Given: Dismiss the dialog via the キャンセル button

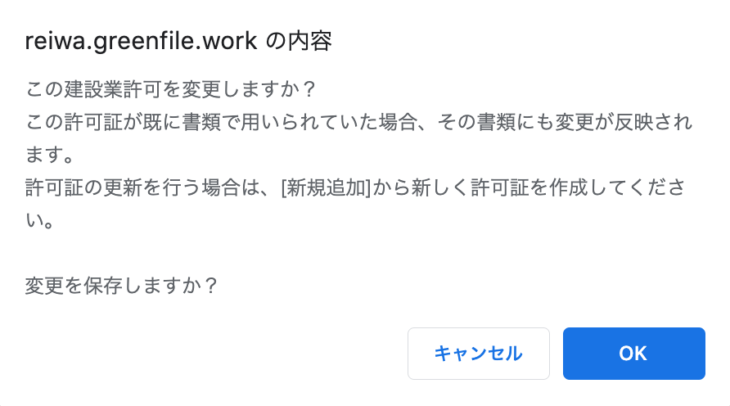Looking at the screenshot, I should click(479, 353).
